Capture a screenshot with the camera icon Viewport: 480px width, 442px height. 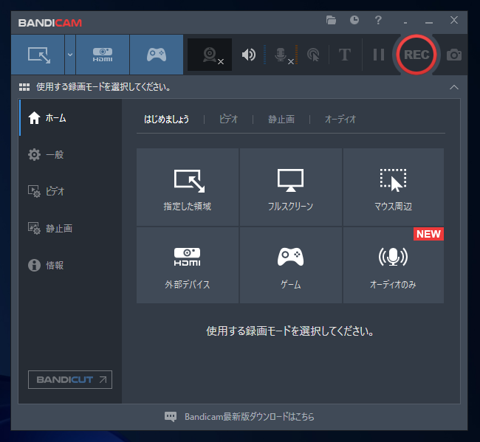point(454,55)
